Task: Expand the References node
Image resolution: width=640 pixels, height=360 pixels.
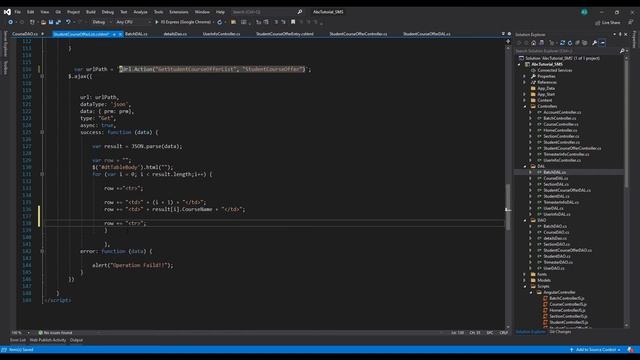Action: click(x=525, y=82)
